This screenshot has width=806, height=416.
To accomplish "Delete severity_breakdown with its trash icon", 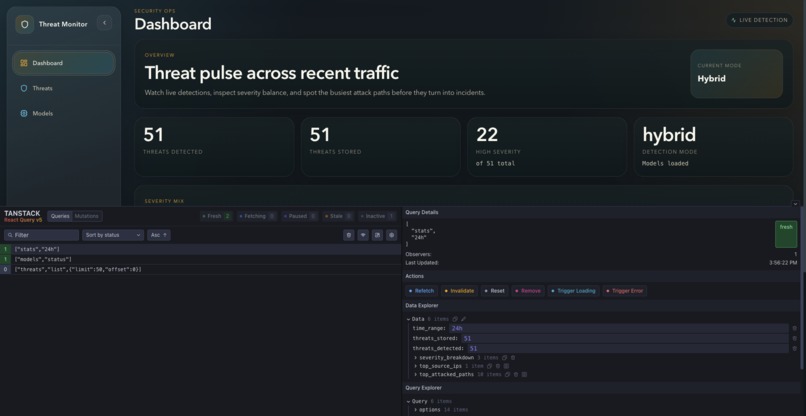I will (512, 358).
